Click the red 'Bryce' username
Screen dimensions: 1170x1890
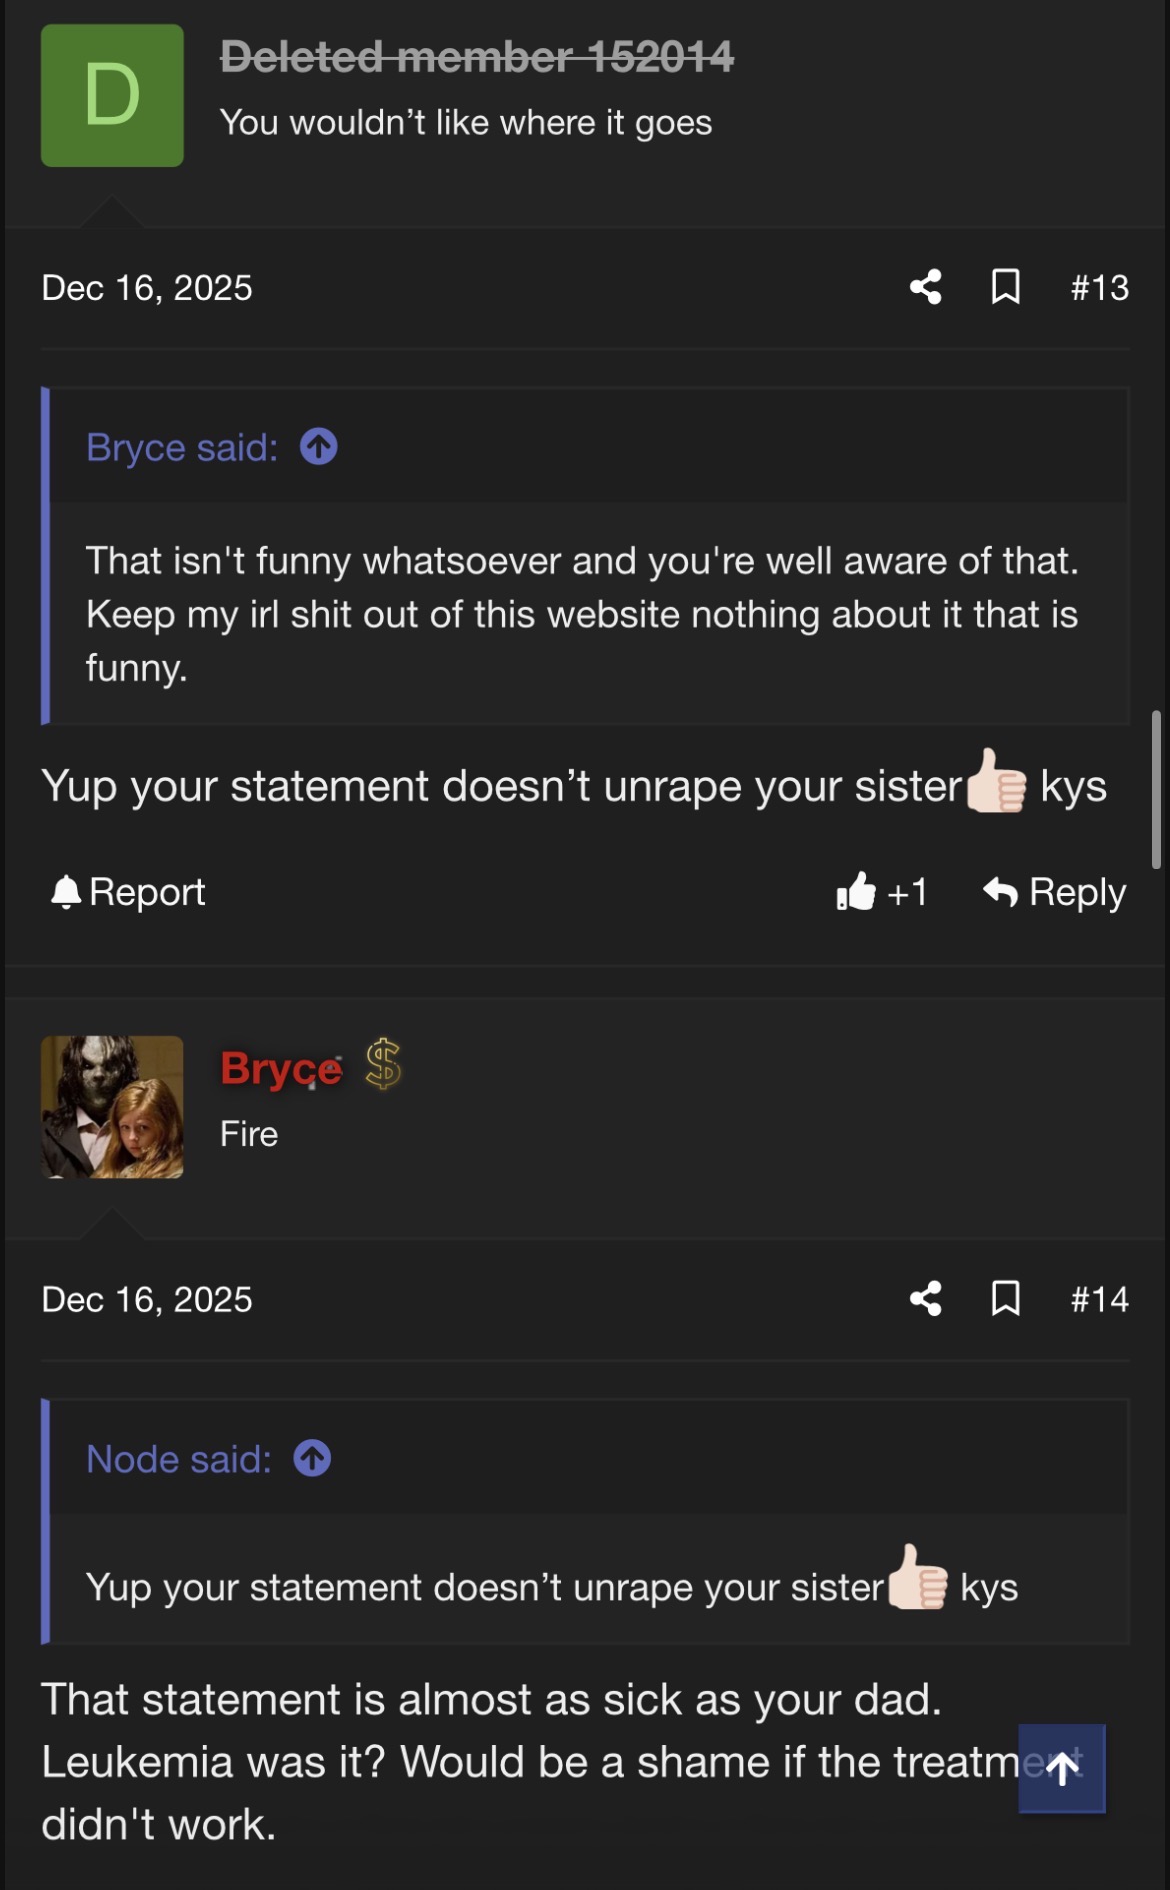tap(281, 1069)
